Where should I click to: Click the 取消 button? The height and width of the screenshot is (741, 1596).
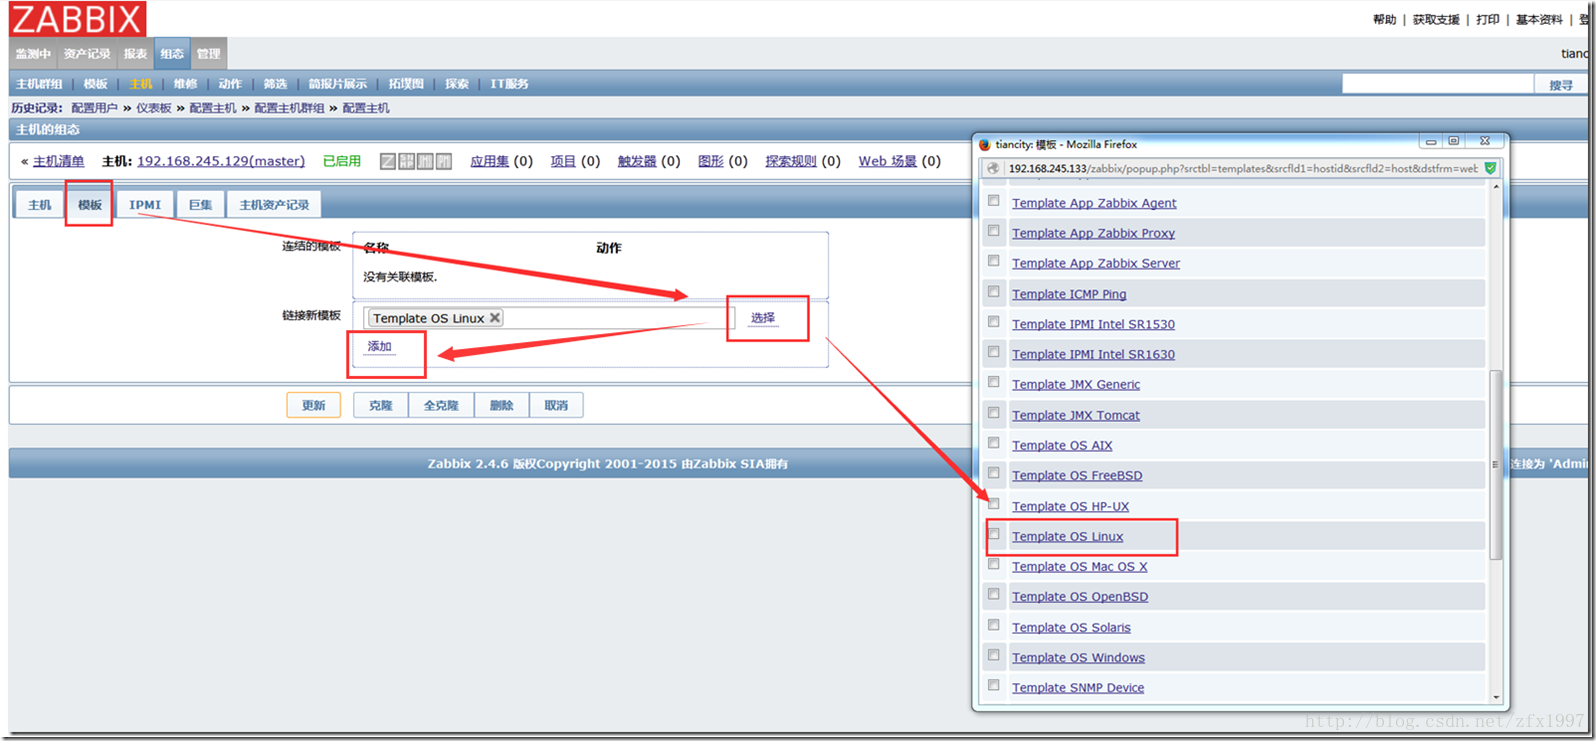pyautogui.click(x=556, y=405)
